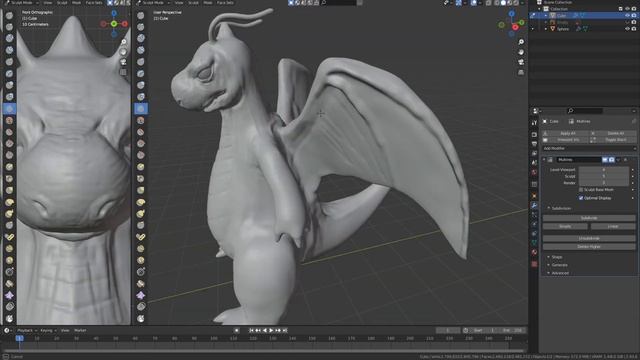Viewport: 640px width, 360px height.
Task: Click the Subdivide button
Action: click(x=589, y=218)
